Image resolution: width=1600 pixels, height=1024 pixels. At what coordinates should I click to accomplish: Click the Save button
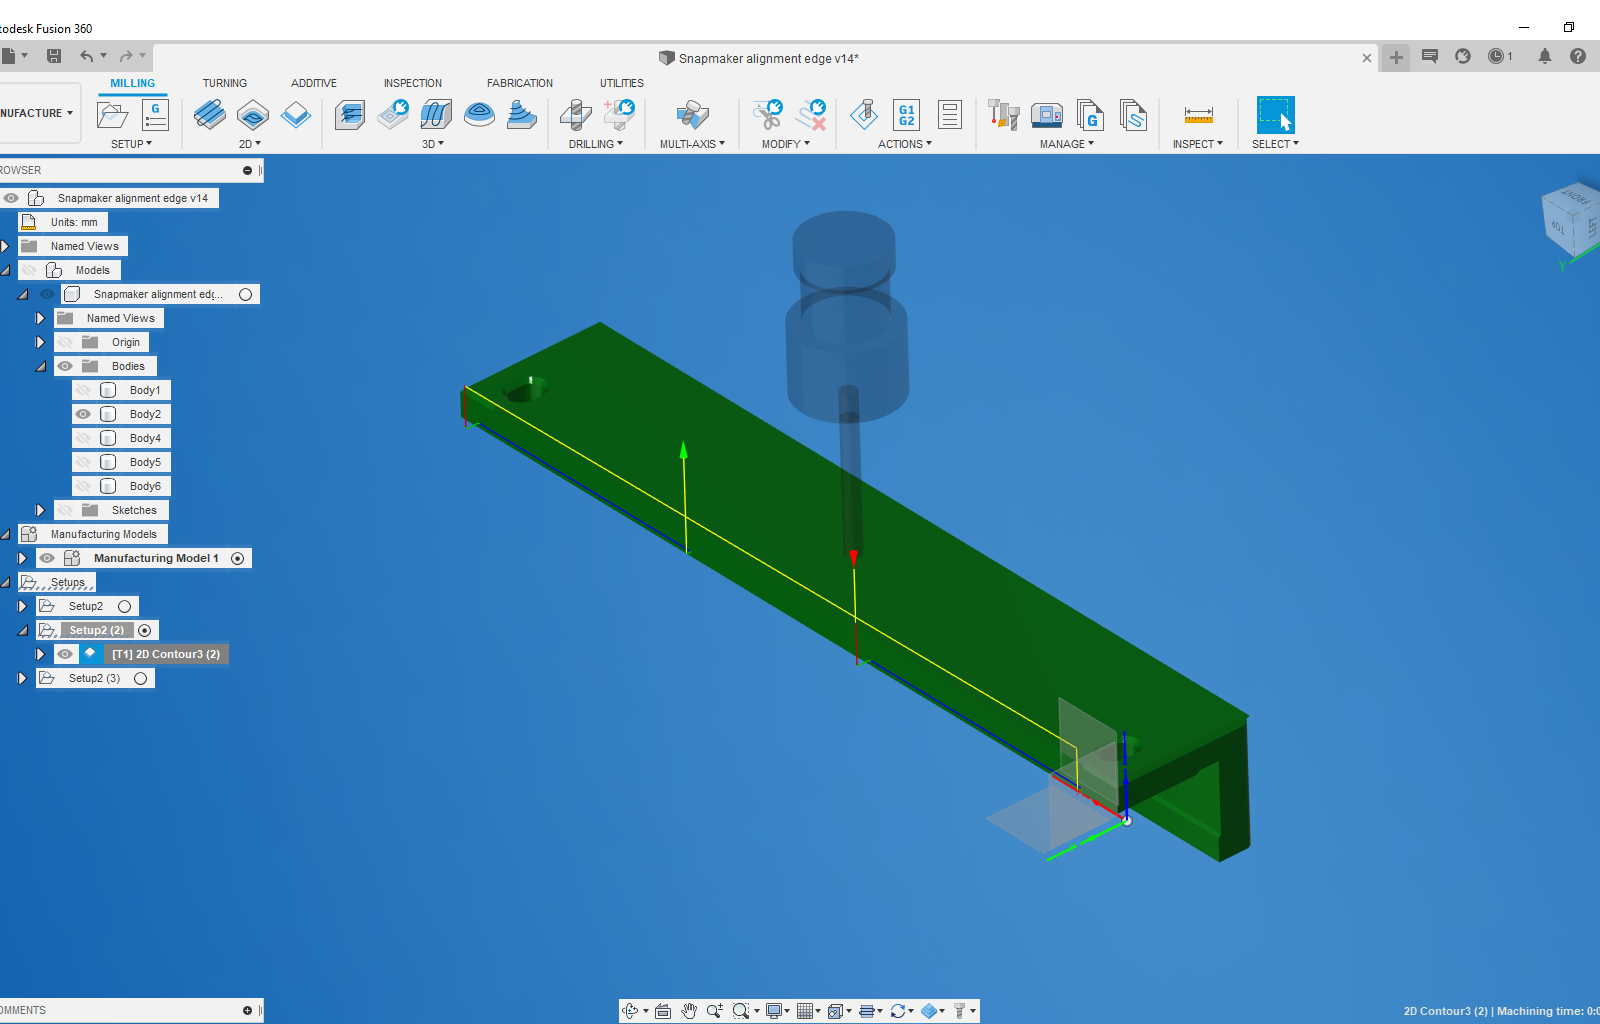(54, 56)
